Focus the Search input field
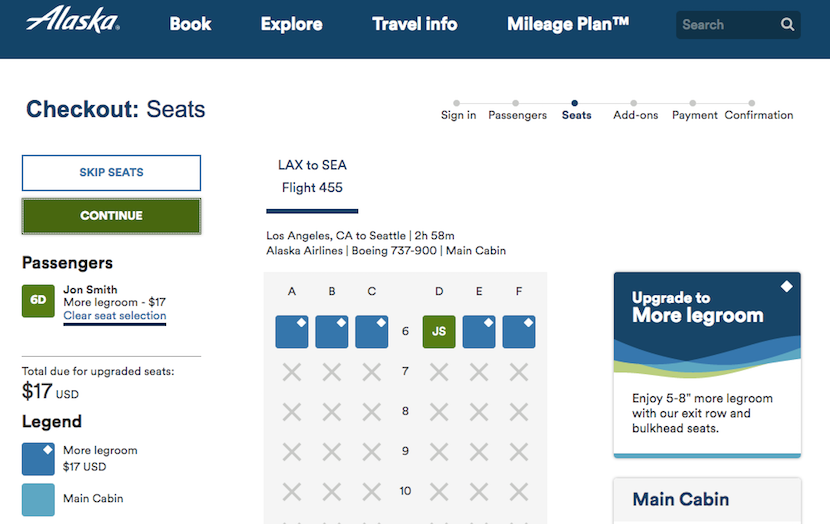The width and height of the screenshot is (830, 524). point(728,24)
